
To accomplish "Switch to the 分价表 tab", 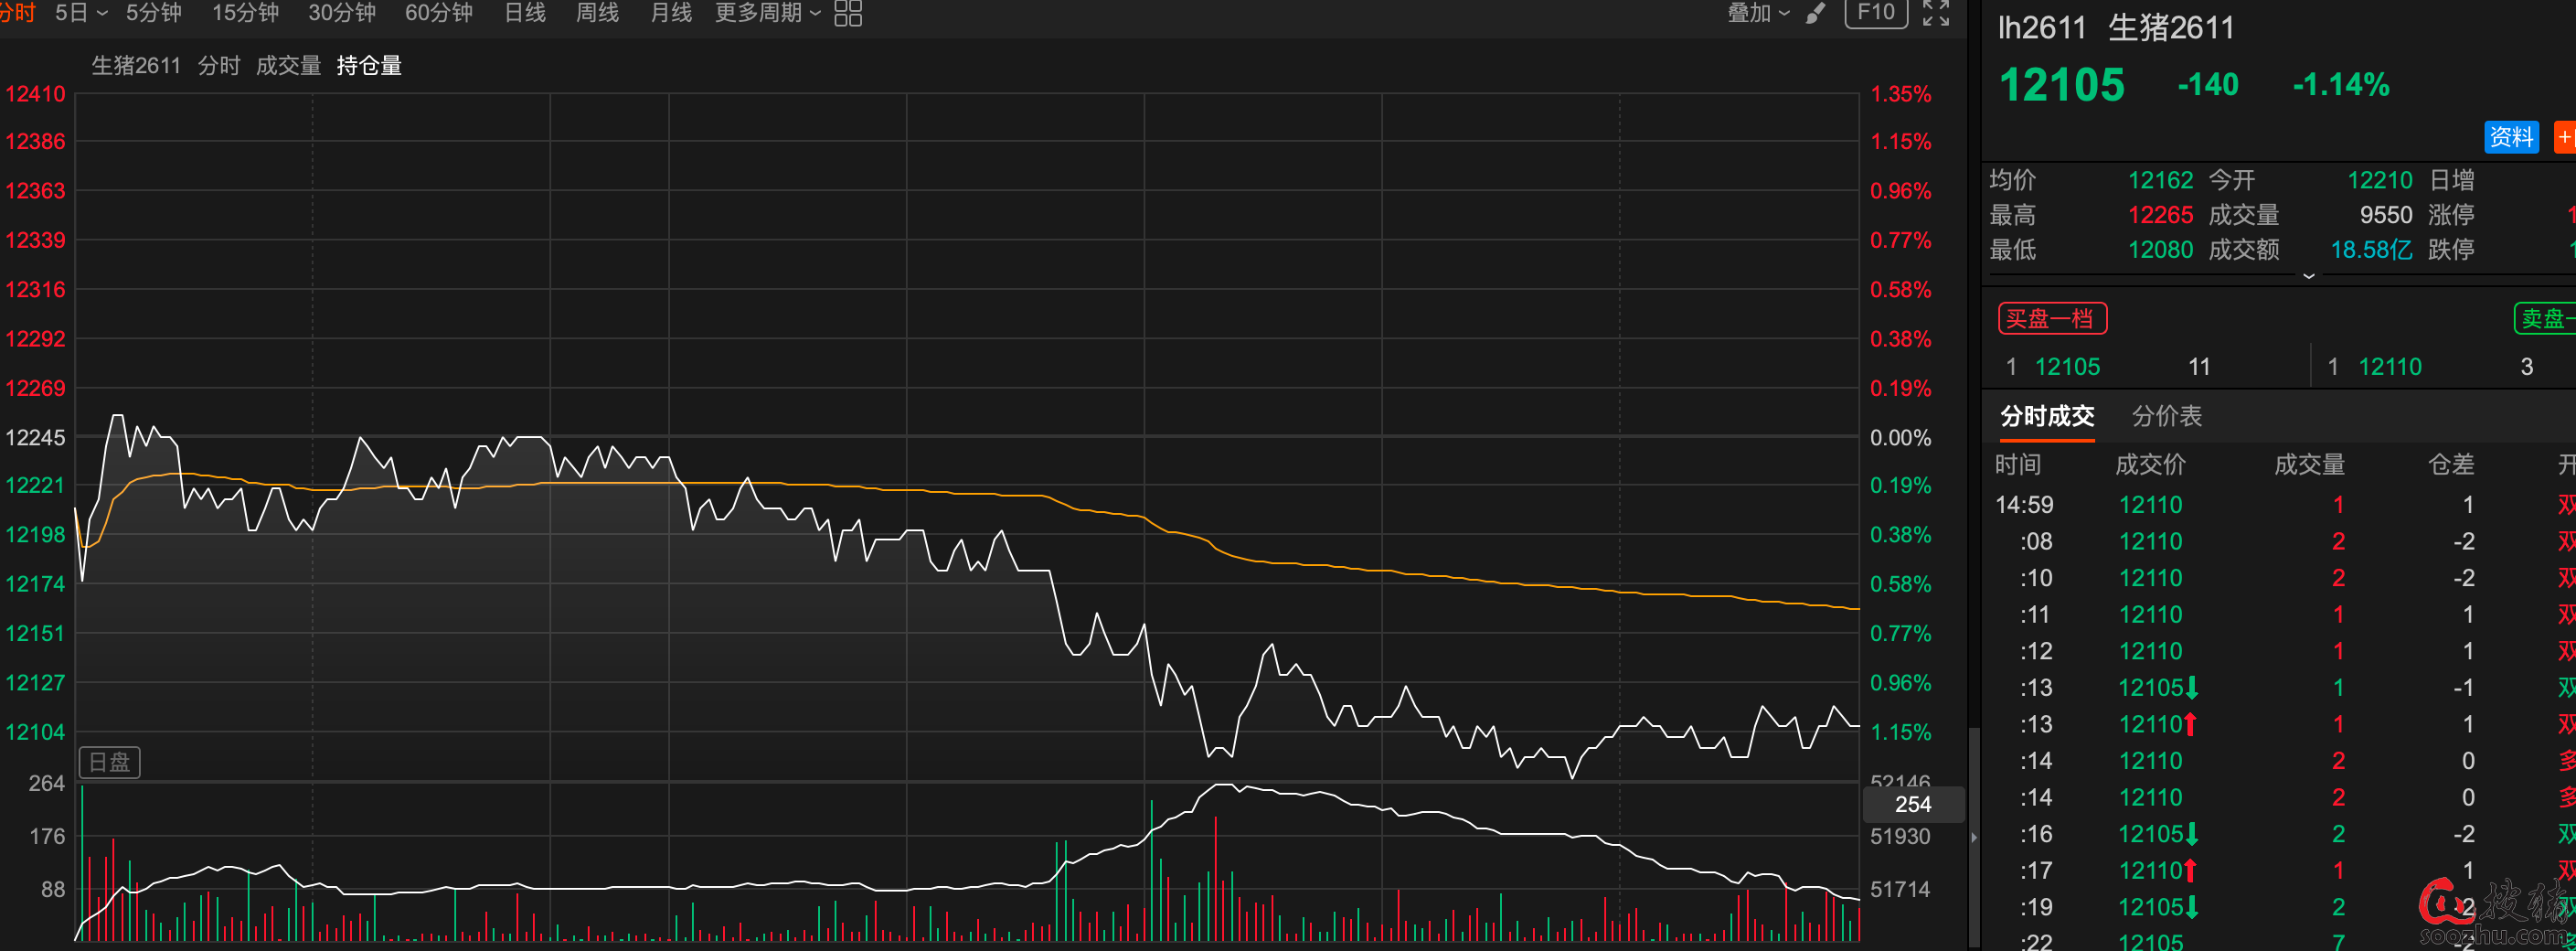I will click(x=2166, y=416).
